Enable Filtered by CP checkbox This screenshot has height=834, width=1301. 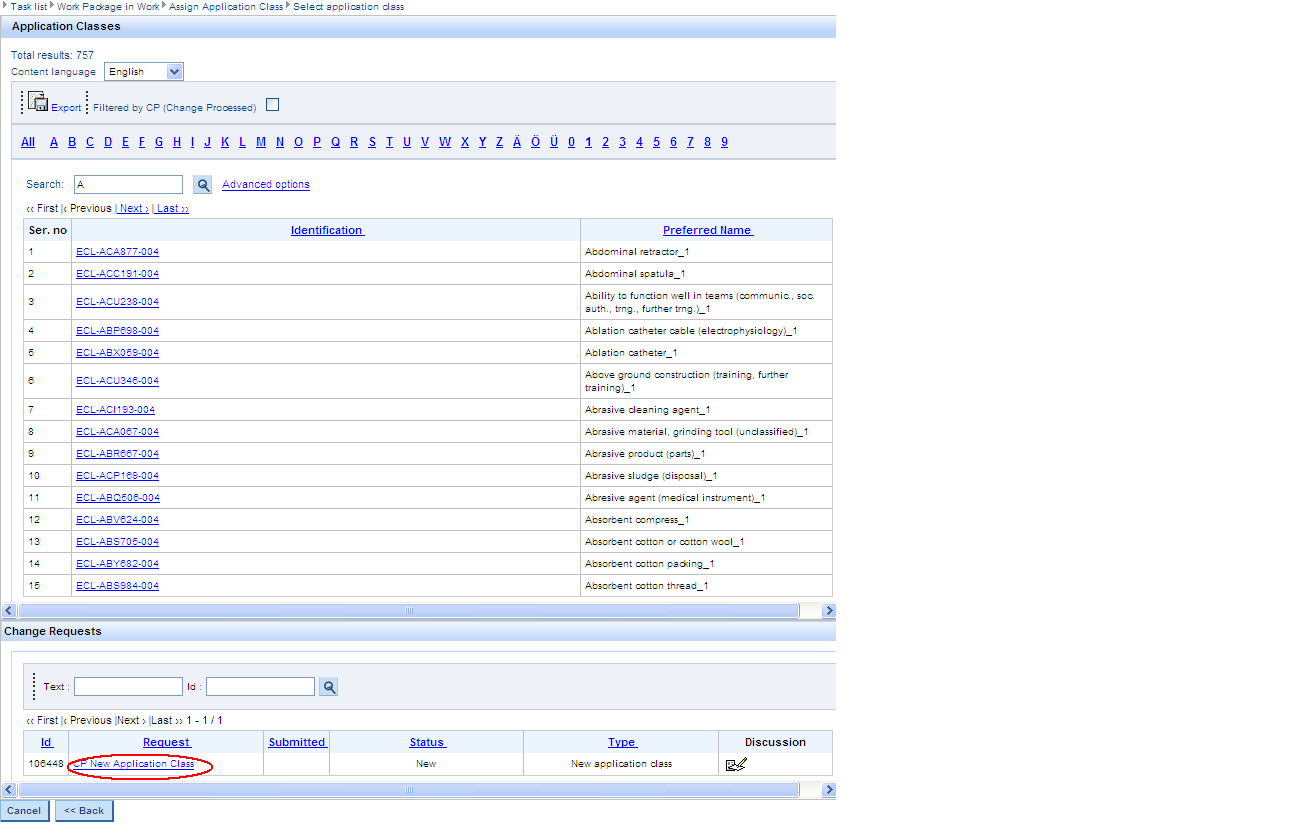(x=273, y=105)
